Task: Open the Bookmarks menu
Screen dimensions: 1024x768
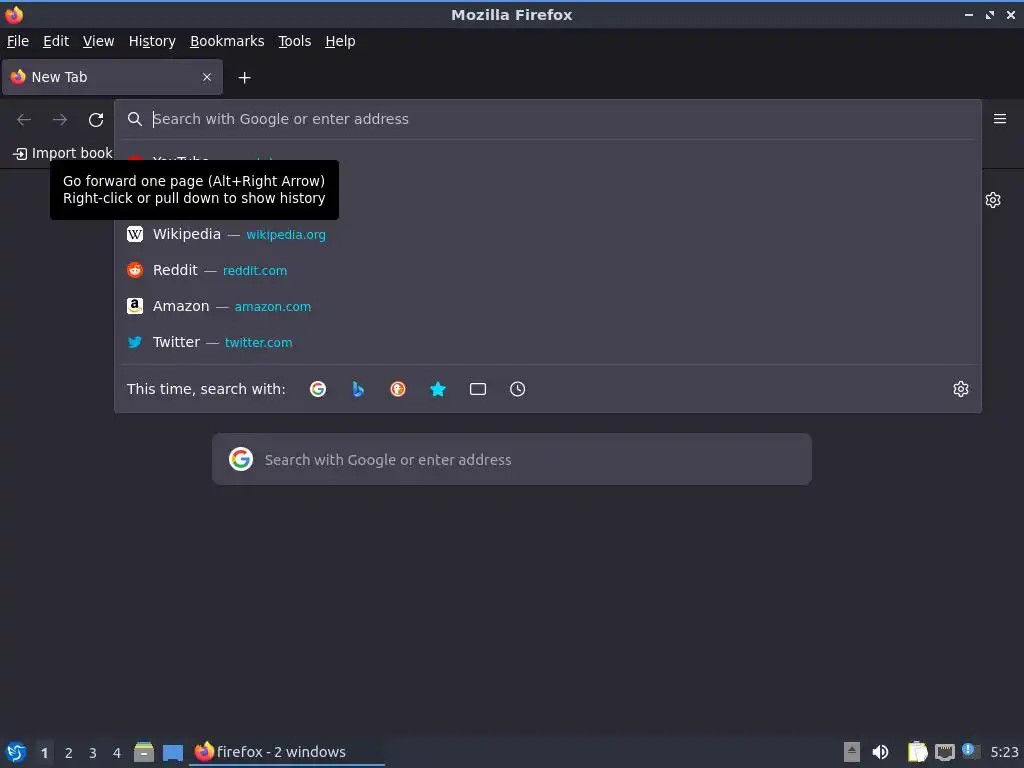Action: pyautogui.click(x=227, y=41)
